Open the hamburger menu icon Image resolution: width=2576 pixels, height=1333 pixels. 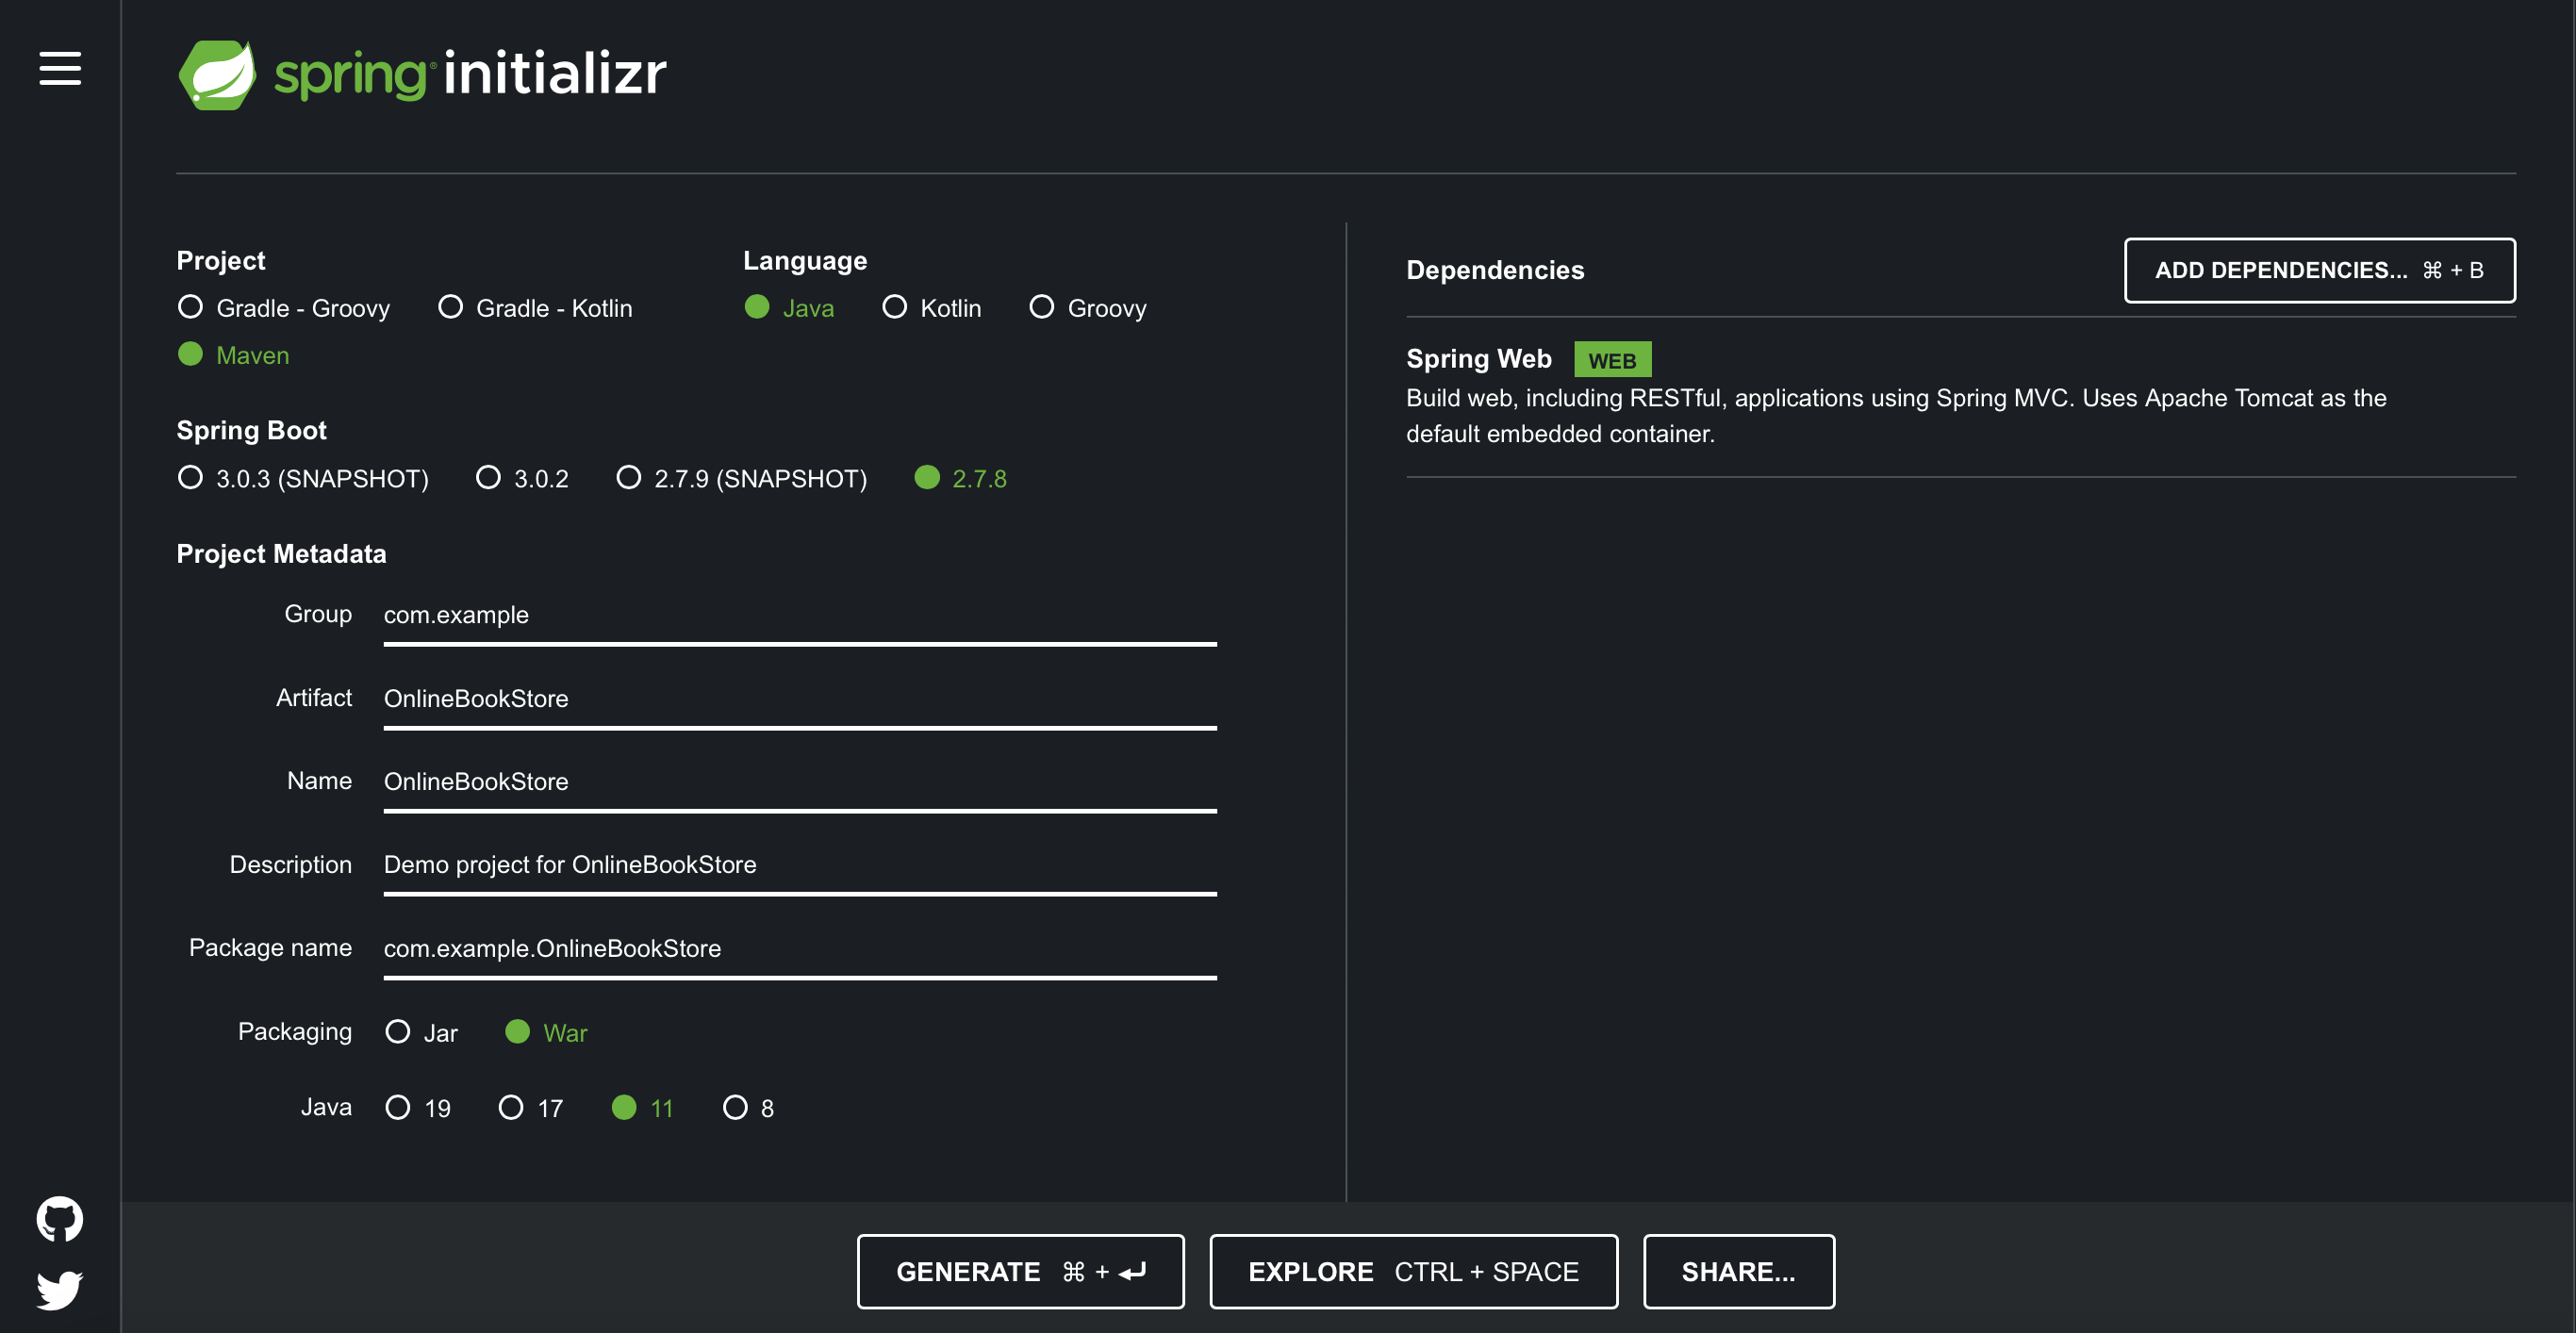pyautogui.click(x=60, y=68)
